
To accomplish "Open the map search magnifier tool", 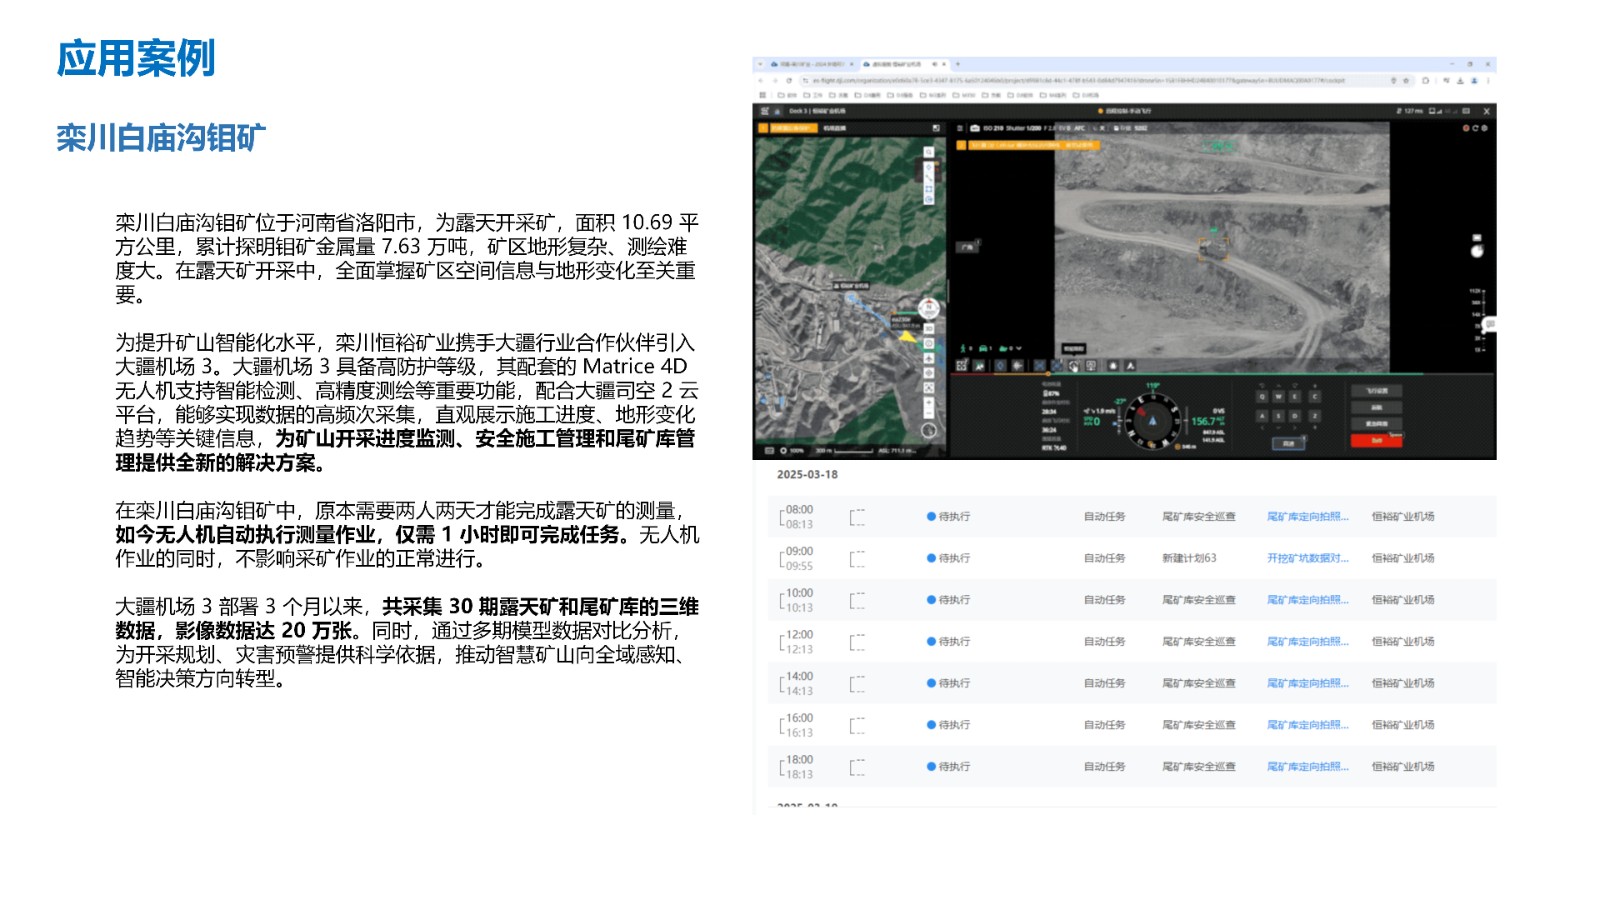I will pos(929,152).
